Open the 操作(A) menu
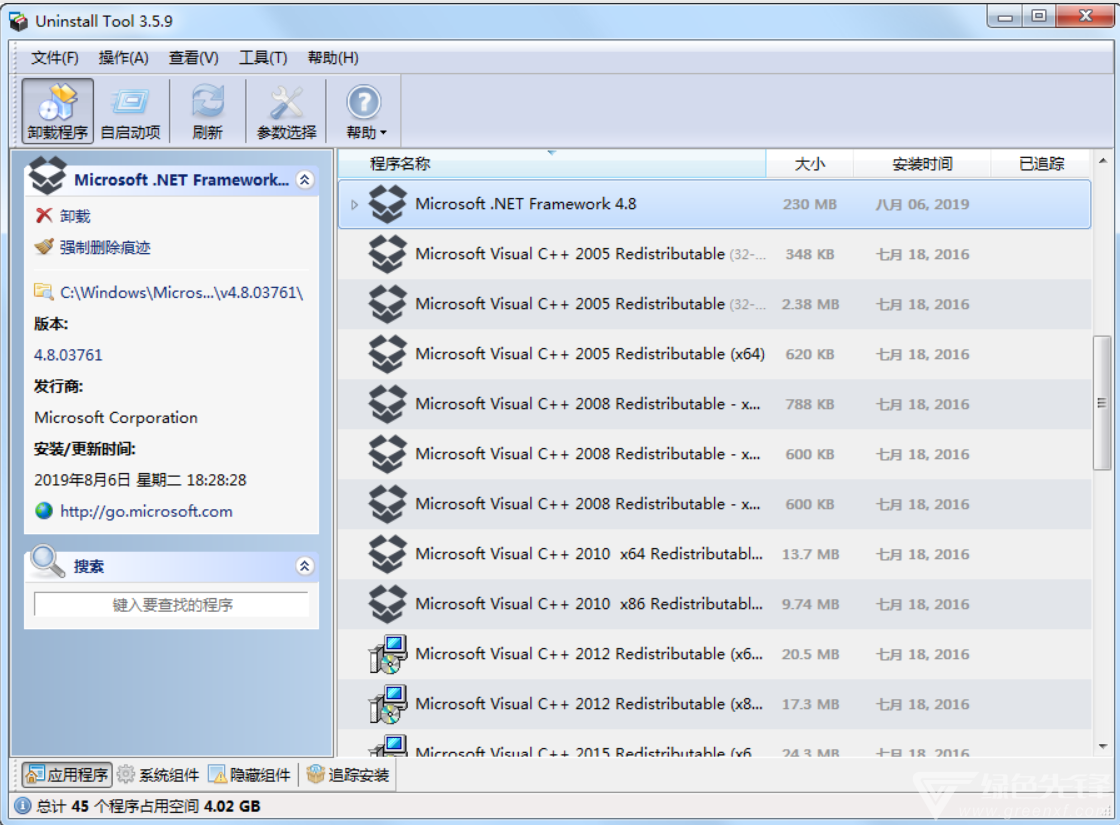Viewport: 1120px width, 825px height. click(124, 58)
